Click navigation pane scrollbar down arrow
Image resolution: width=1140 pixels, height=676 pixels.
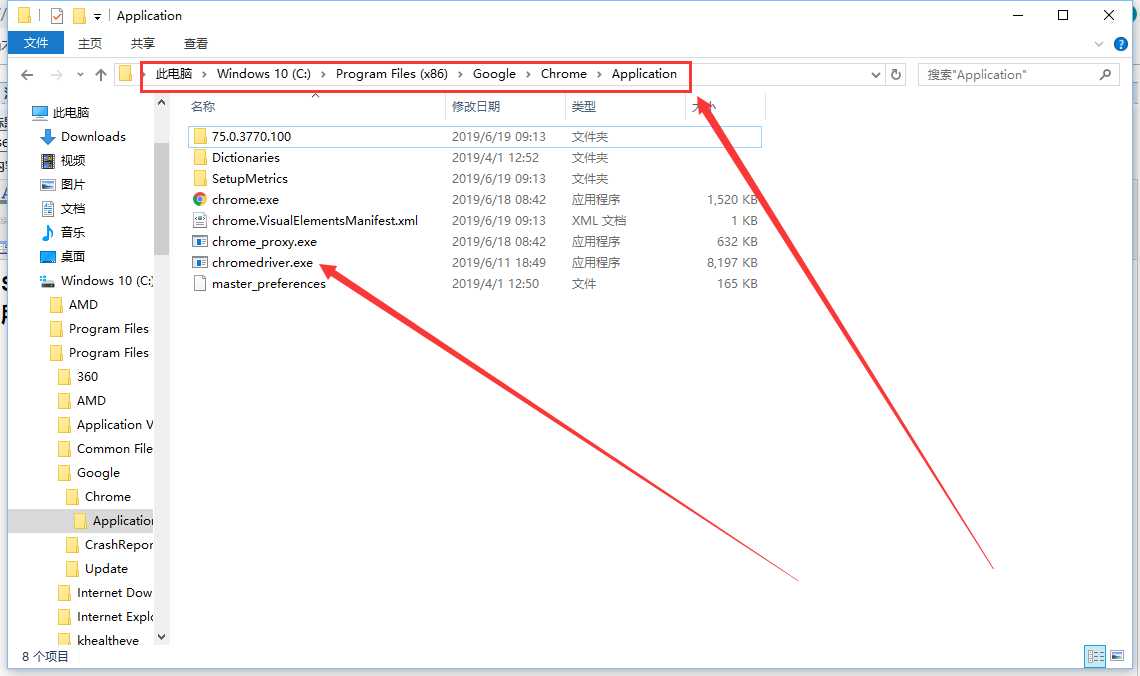[161, 637]
